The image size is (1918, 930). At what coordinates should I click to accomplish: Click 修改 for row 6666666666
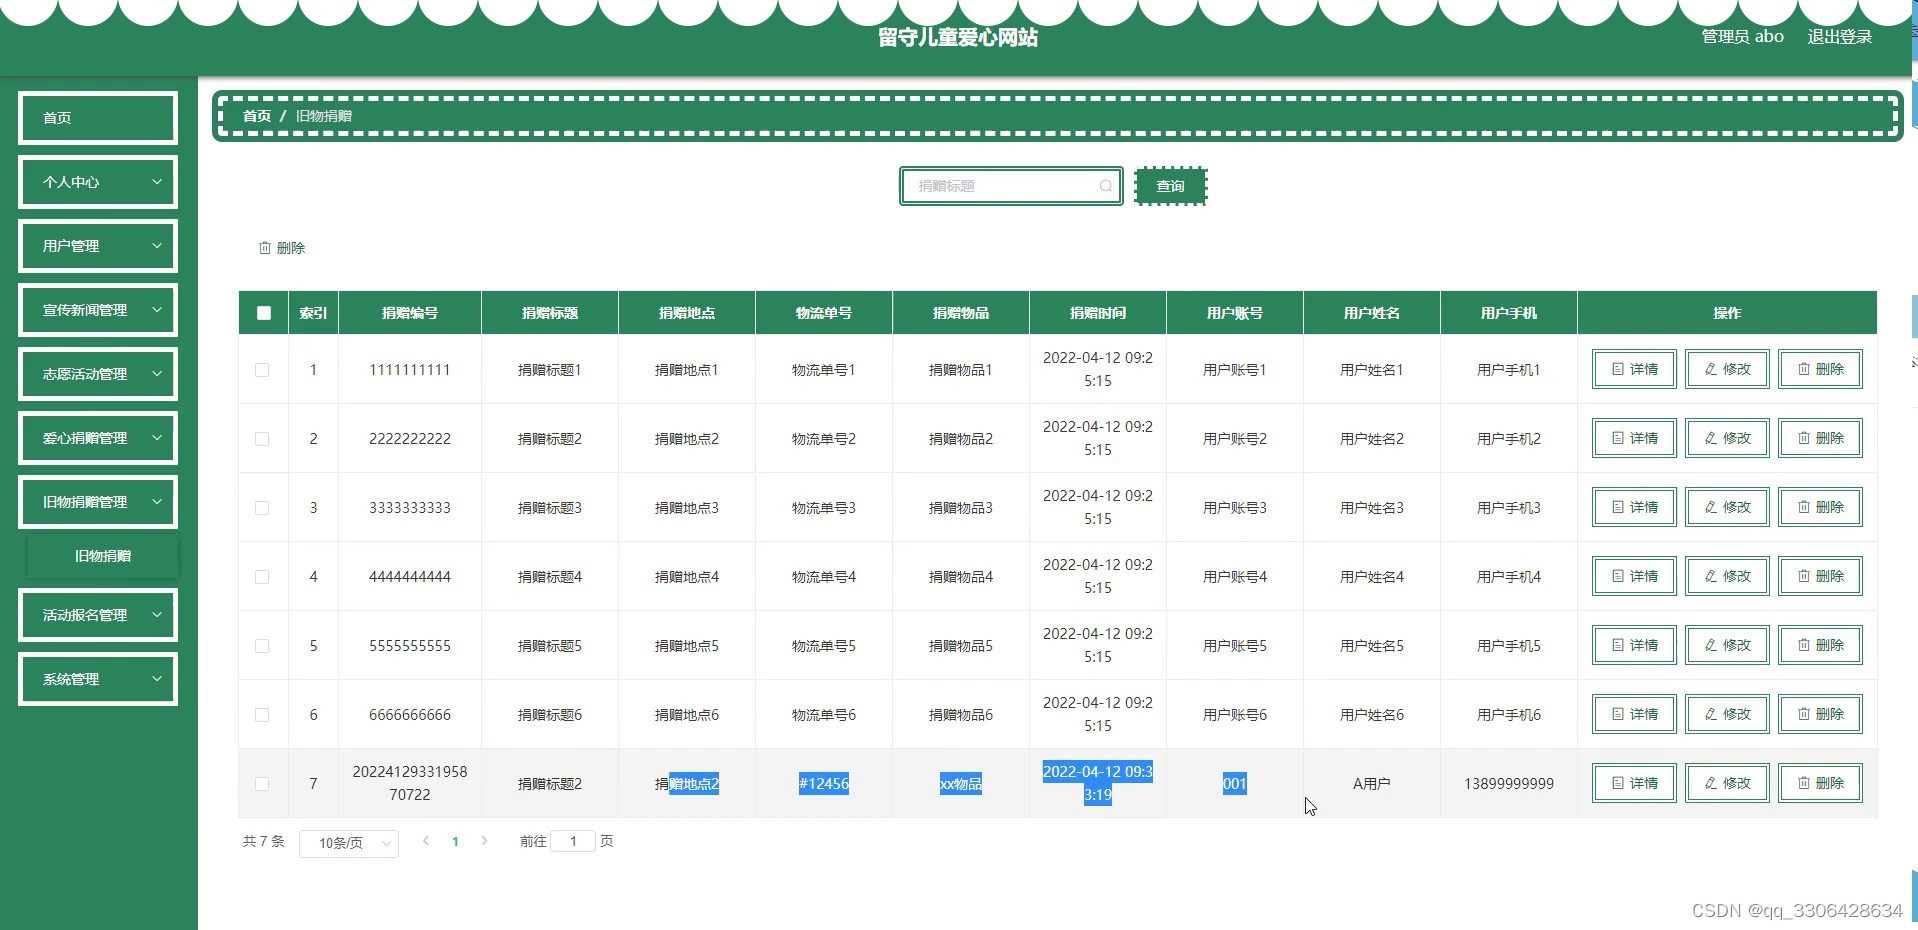coord(1727,714)
